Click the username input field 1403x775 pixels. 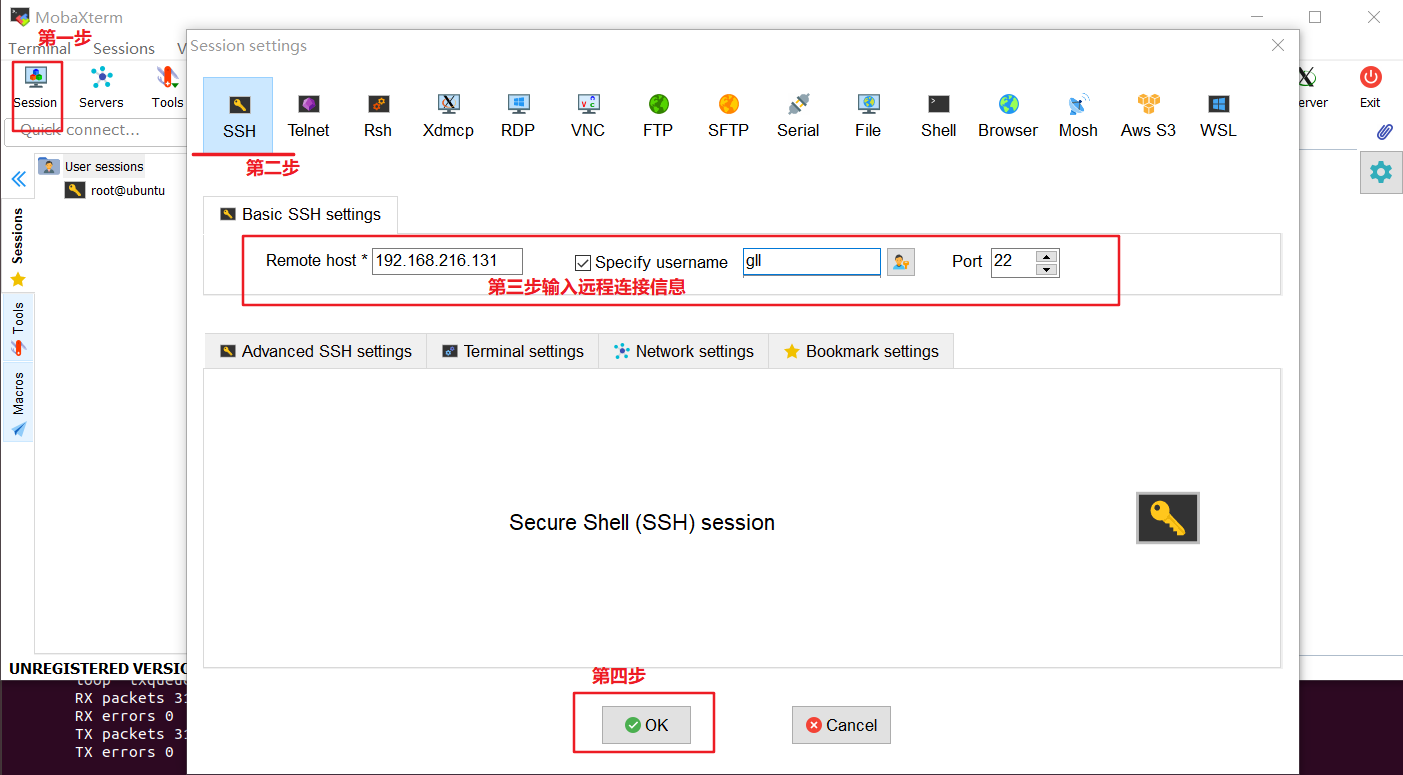(812, 262)
